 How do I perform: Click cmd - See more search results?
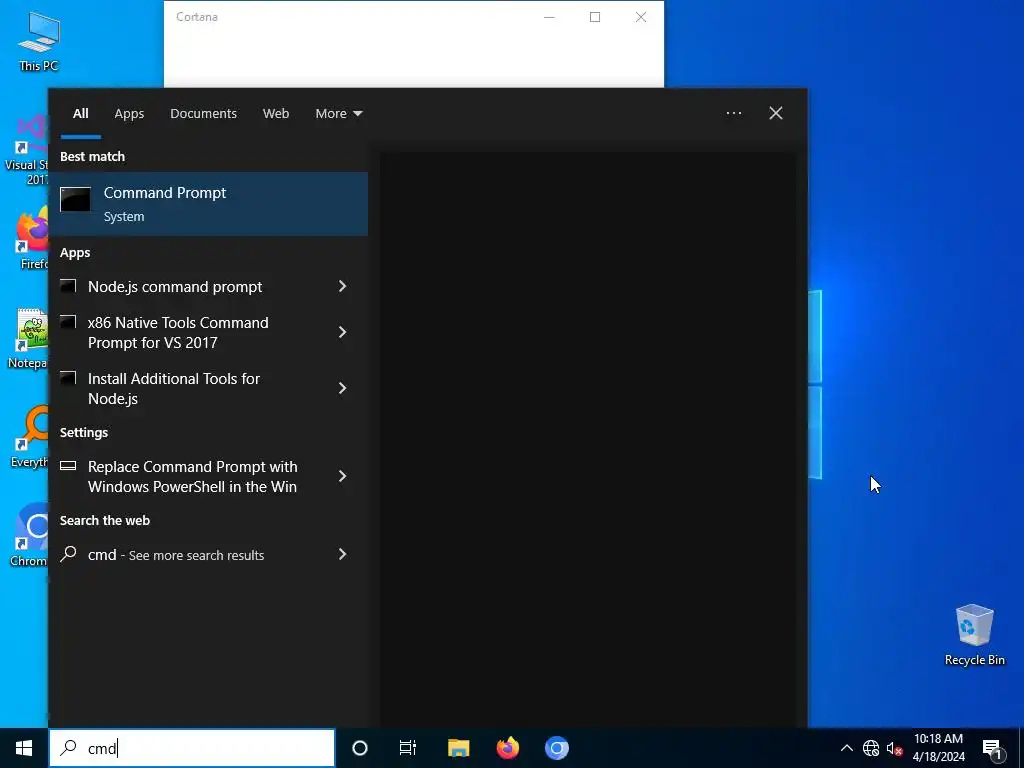[176, 554]
